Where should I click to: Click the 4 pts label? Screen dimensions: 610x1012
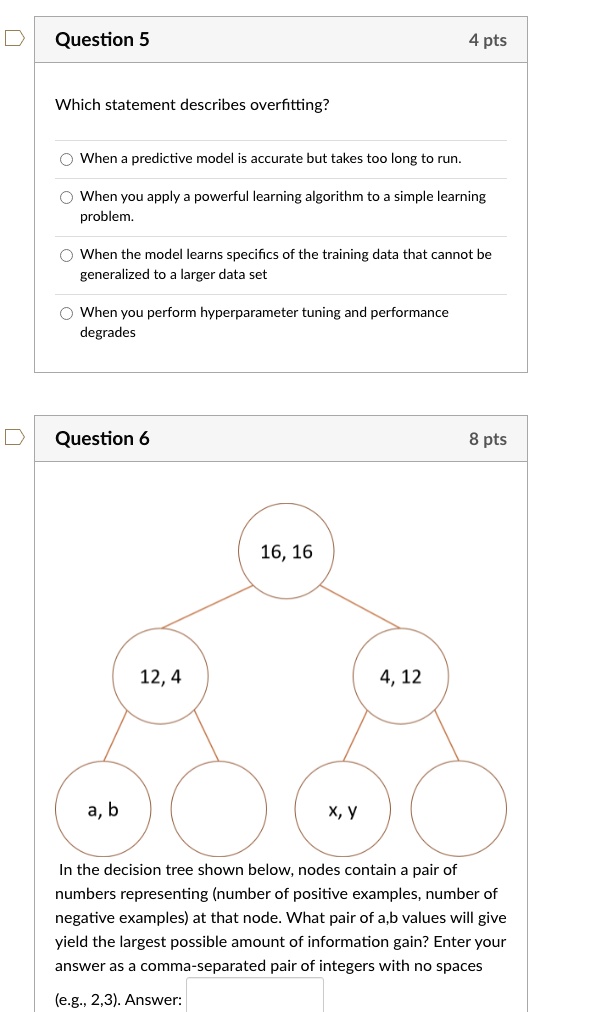[486, 39]
